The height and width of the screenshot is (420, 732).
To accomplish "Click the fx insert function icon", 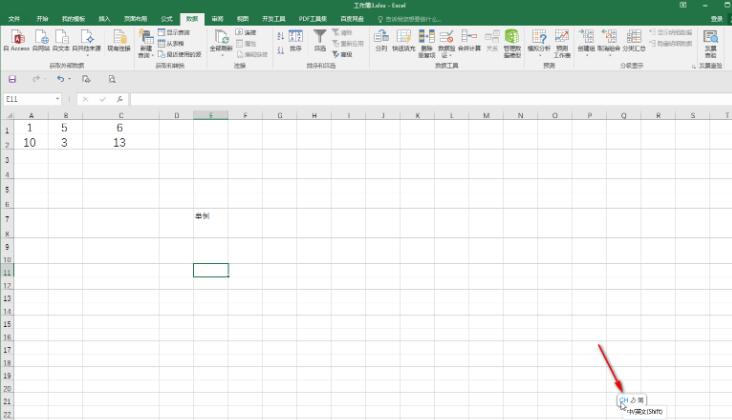I will 120,99.
